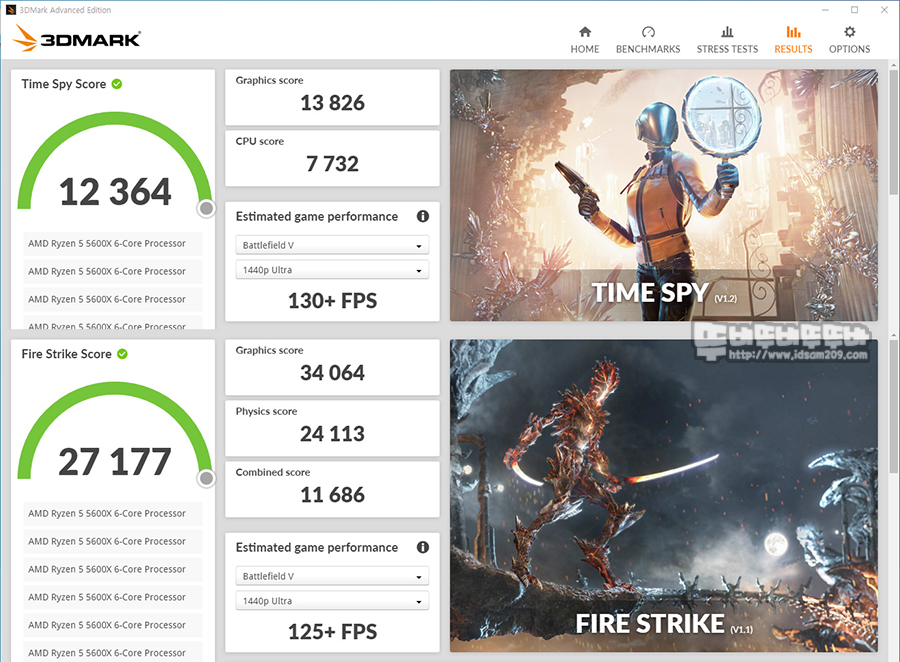900x662 pixels.
Task: Click the Fire Strike score gauge knob
Action: coord(206,478)
